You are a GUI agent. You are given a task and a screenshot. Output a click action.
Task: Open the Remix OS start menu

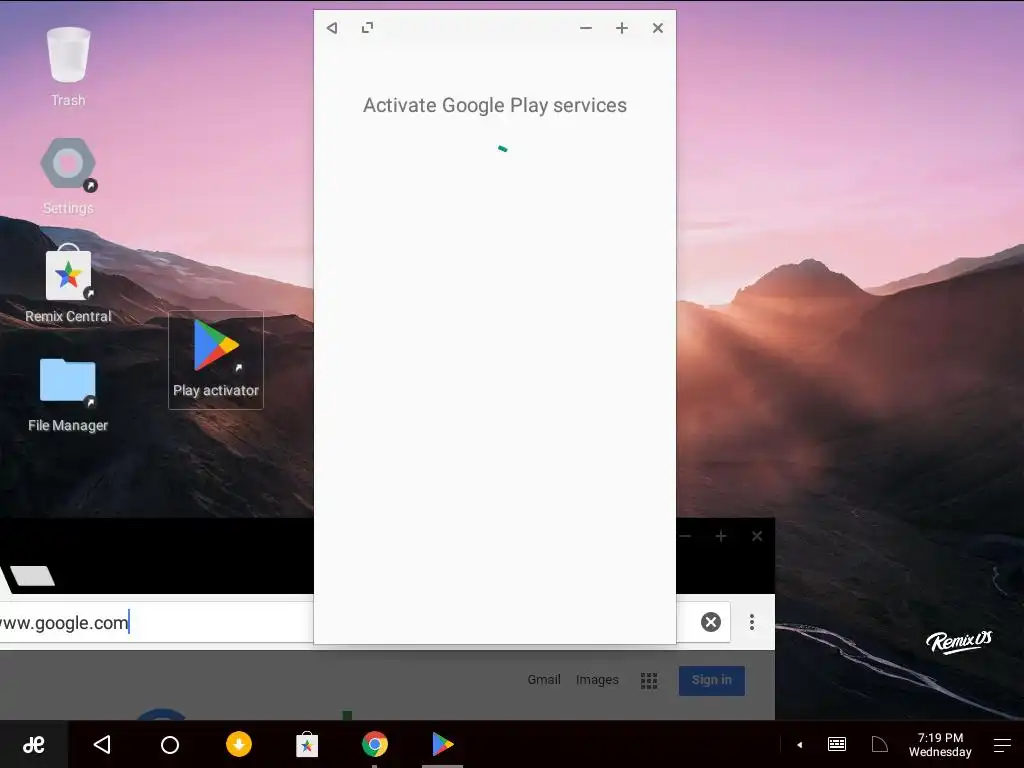(34, 744)
